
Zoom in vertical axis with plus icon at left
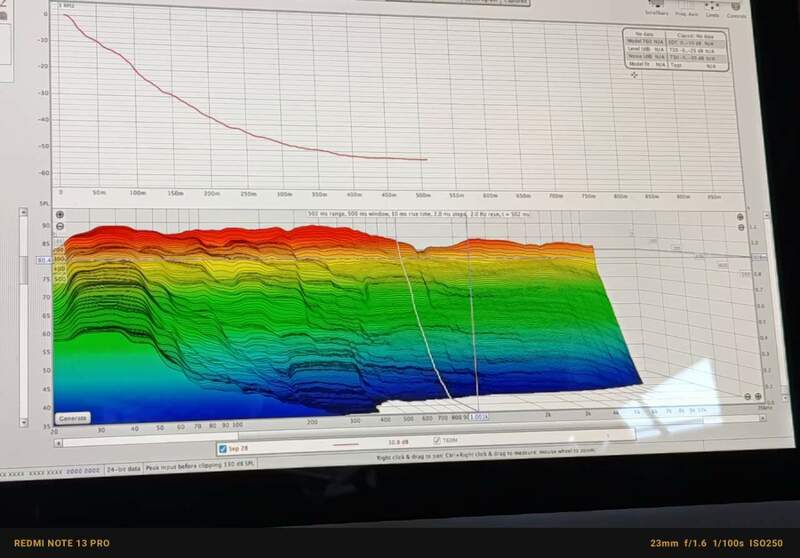[60, 215]
